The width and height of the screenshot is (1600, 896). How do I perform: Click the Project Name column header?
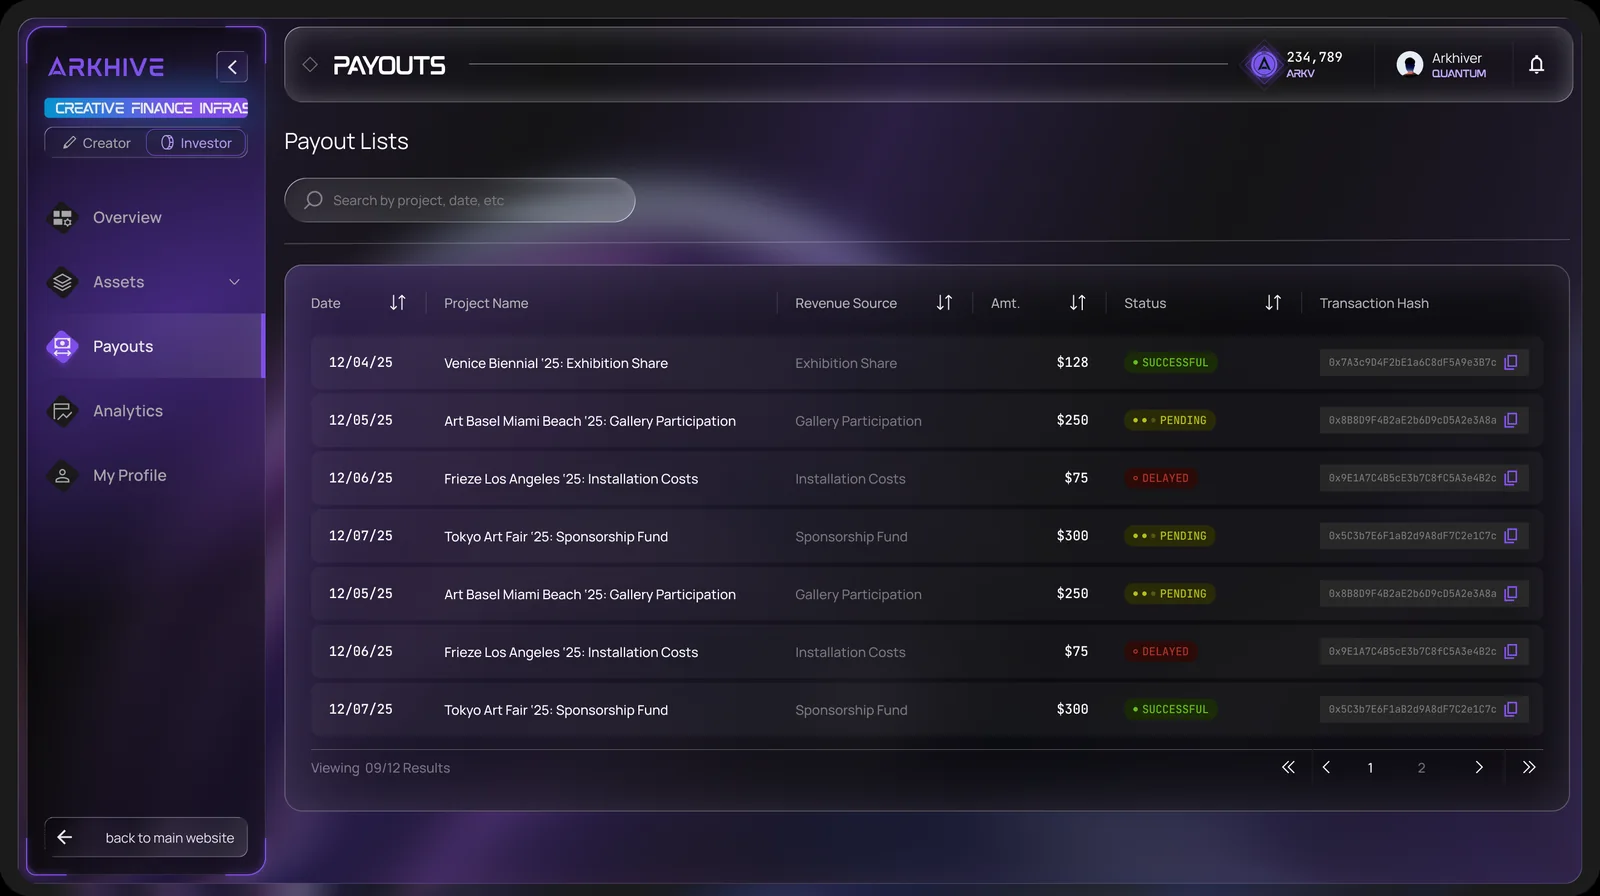click(x=486, y=303)
